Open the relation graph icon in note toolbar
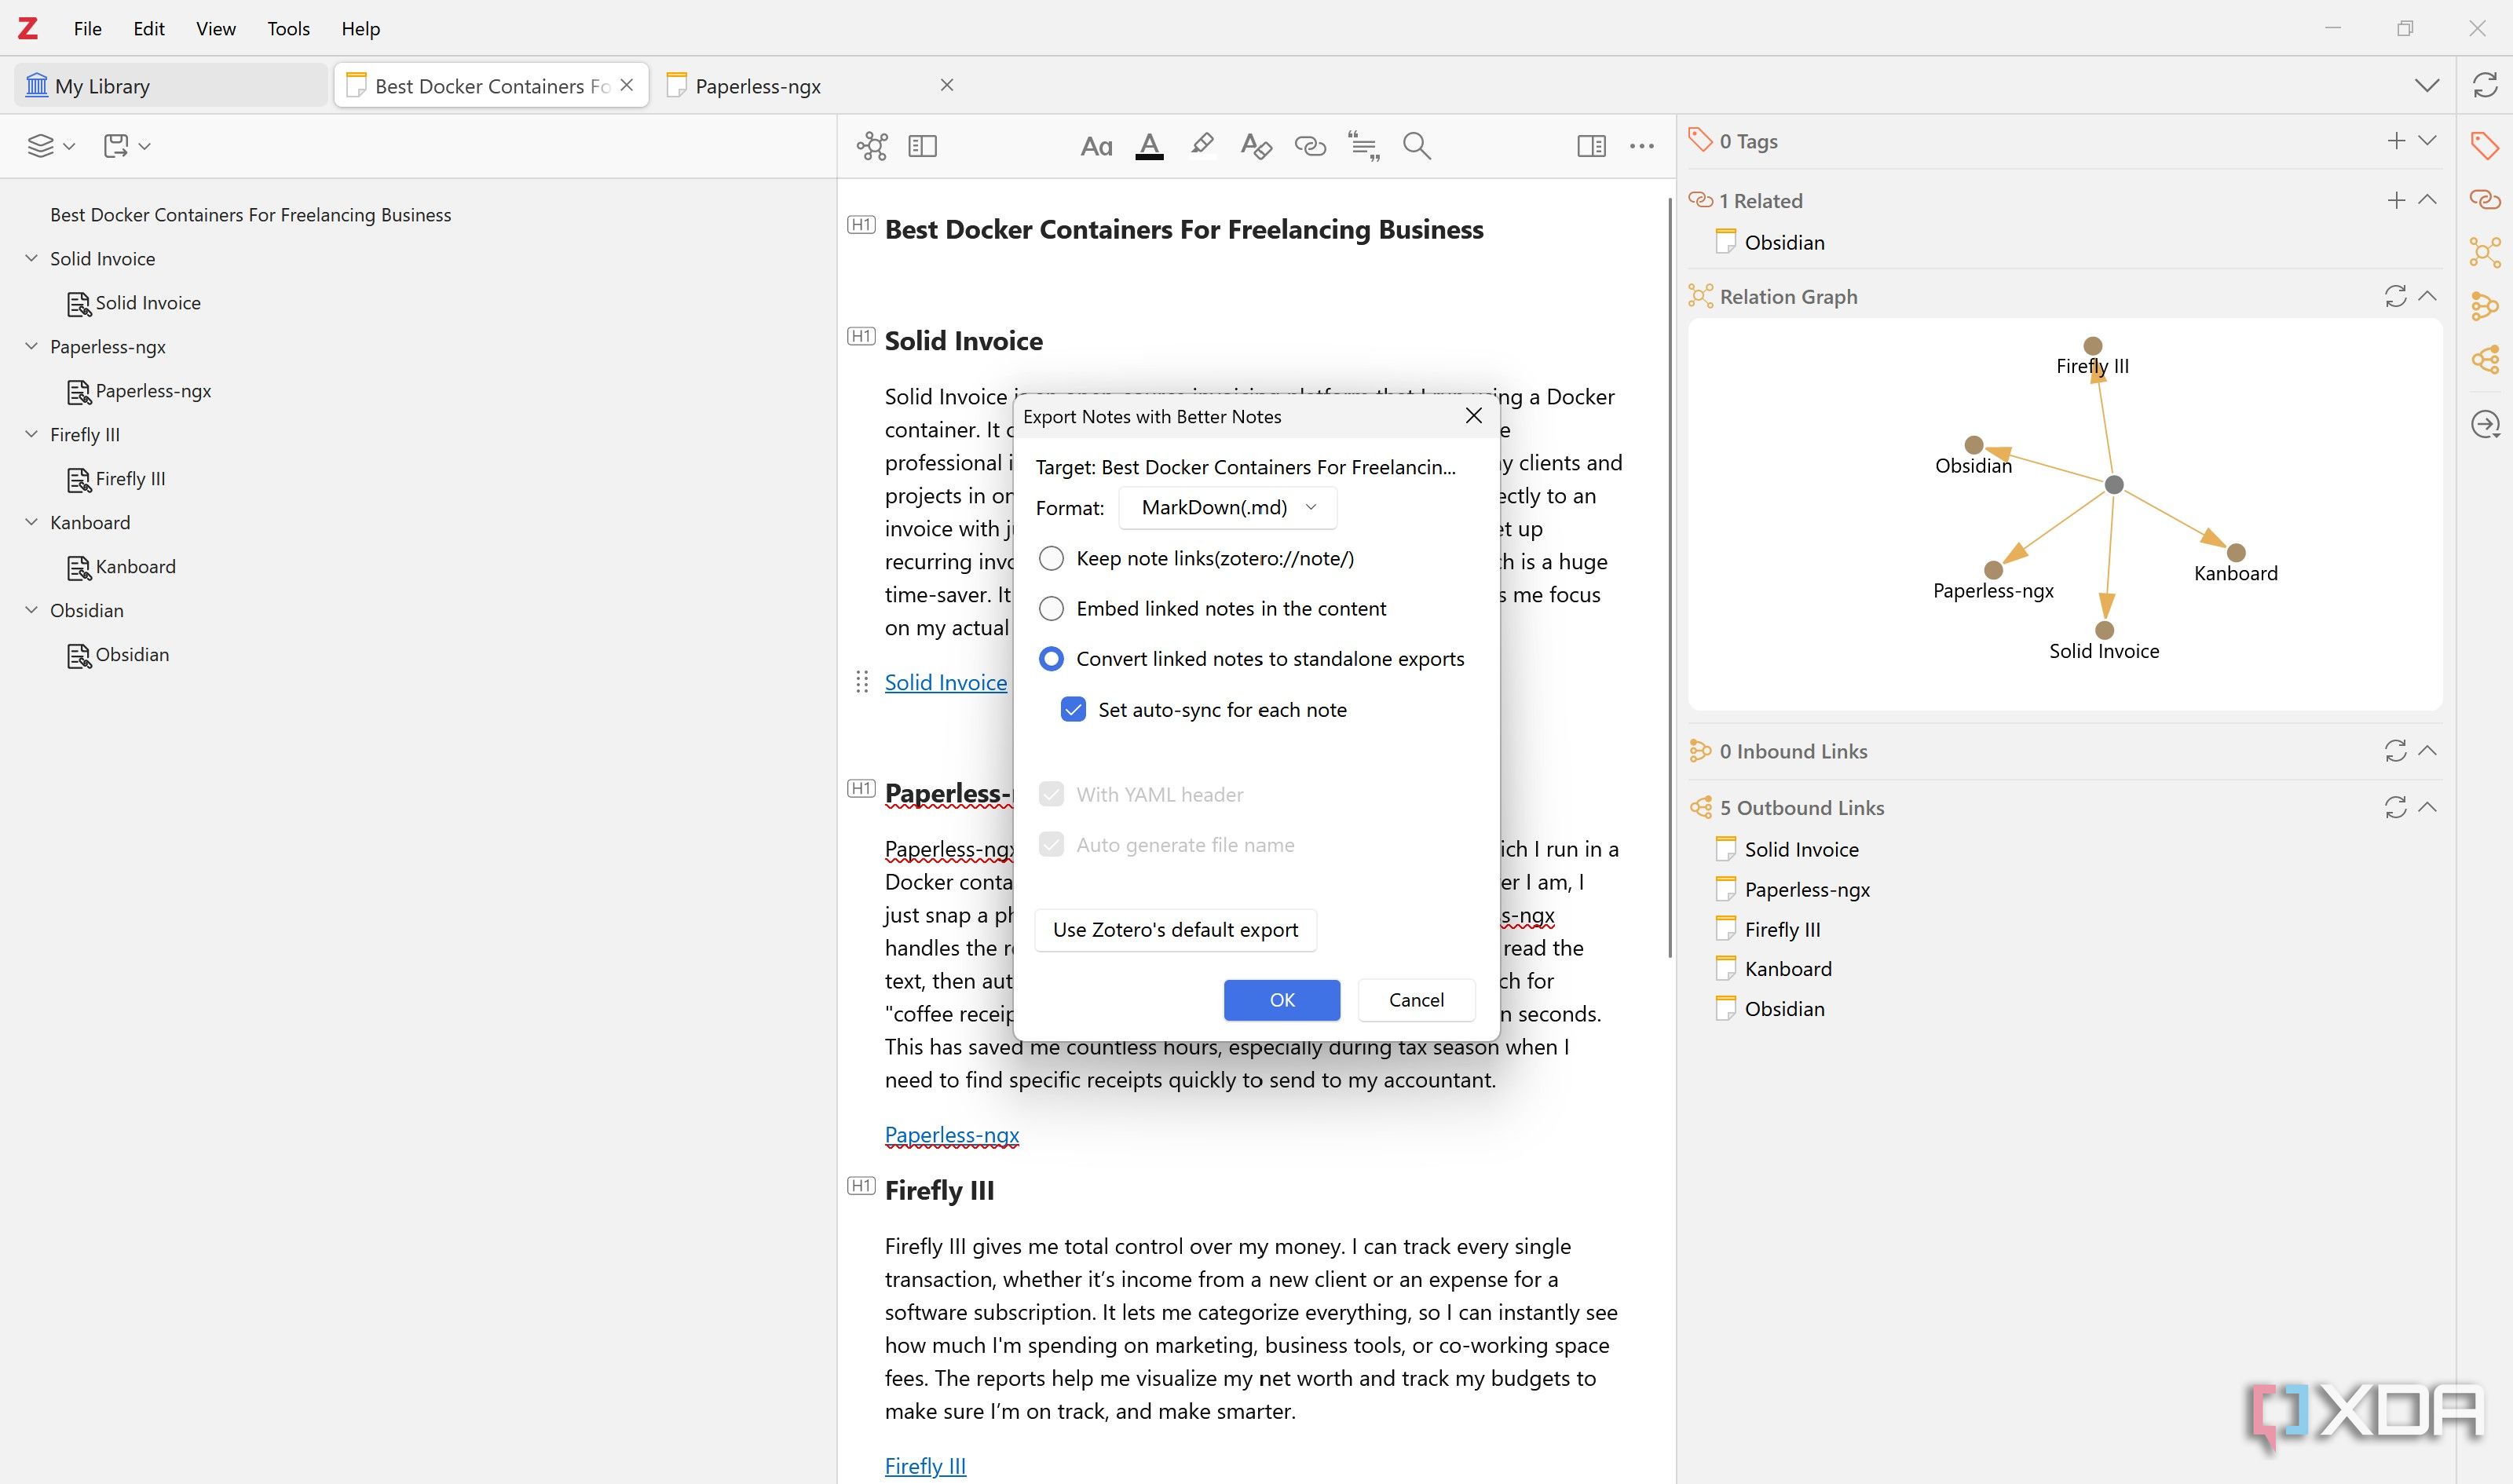 [872, 146]
